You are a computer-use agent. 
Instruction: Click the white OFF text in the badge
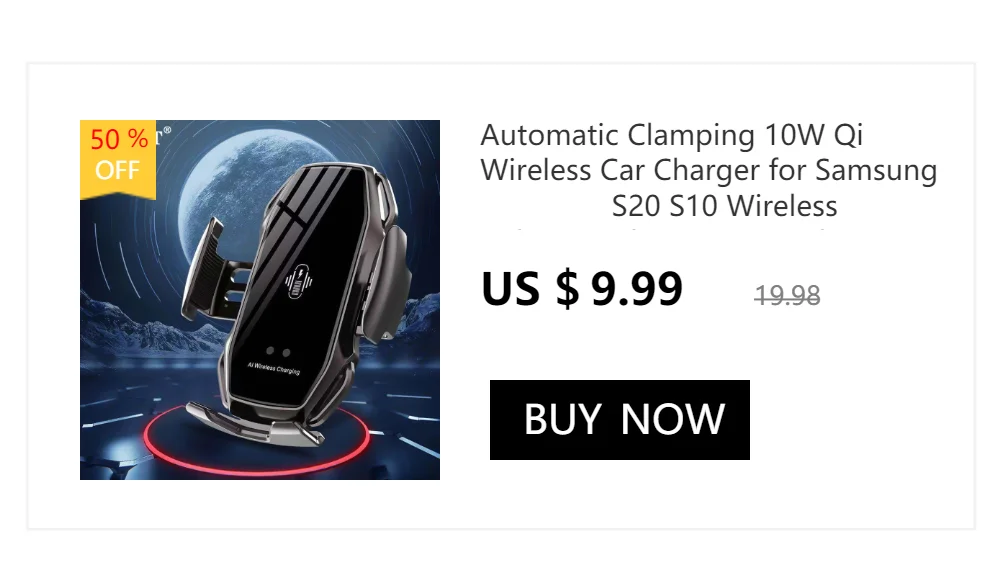pyautogui.click(x=117, y=171)
